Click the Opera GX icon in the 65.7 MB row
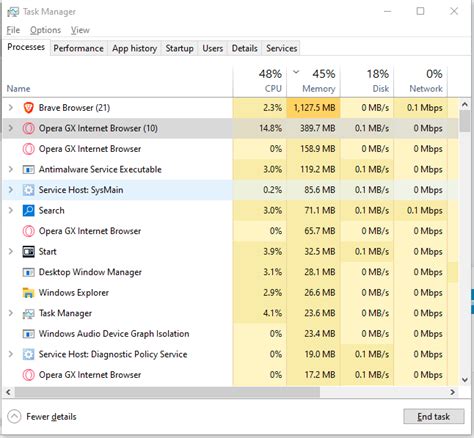 28,231
